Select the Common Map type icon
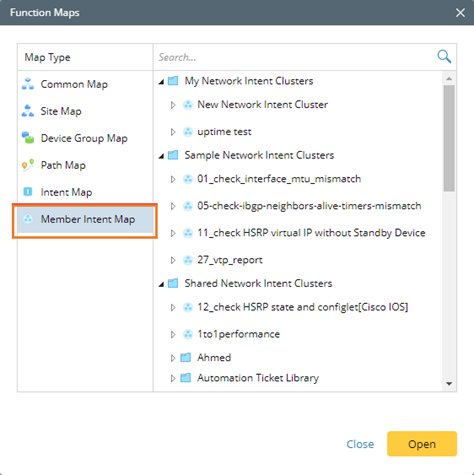 tap(28, 84)
